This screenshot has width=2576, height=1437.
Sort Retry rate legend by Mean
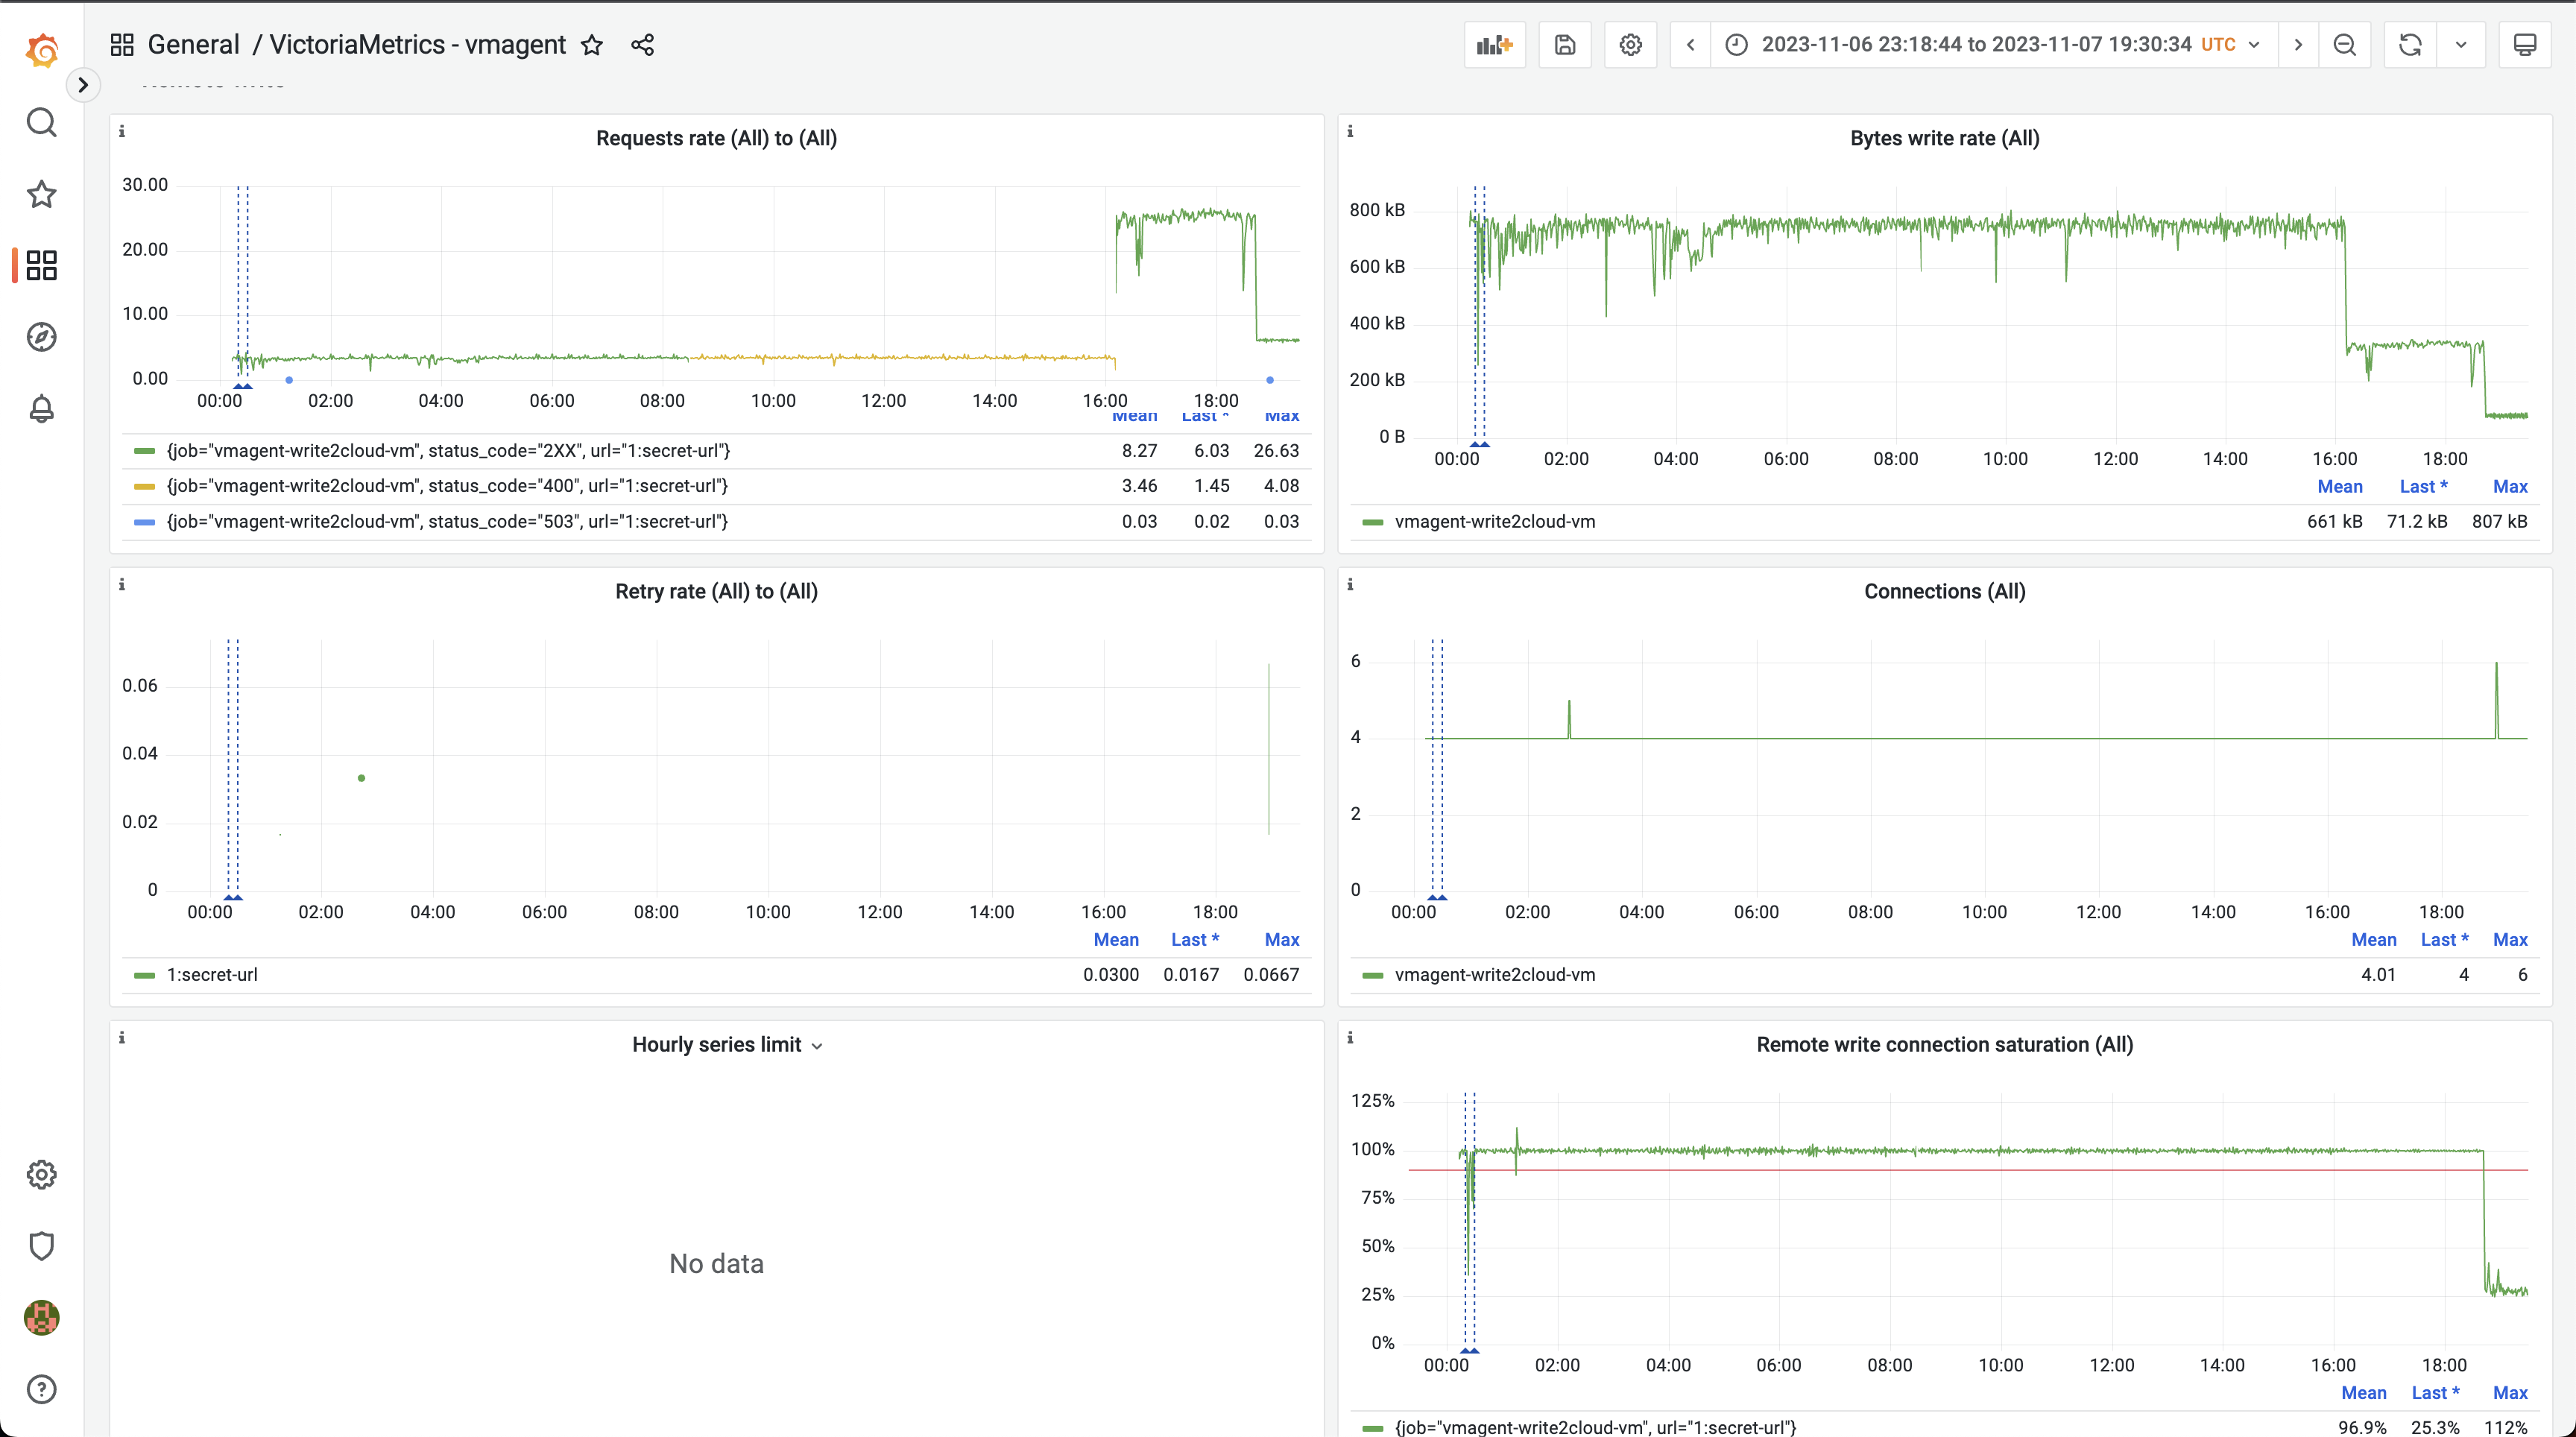(x=1115, y=939)
